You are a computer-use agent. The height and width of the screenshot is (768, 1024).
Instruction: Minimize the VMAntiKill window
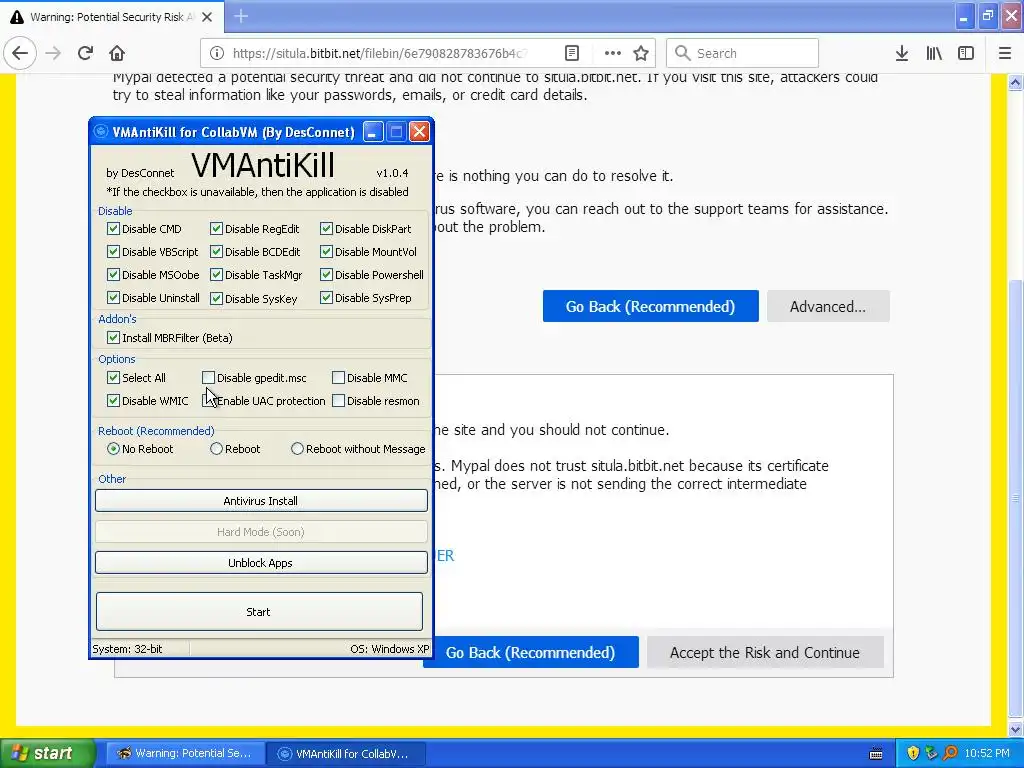coord(372,133)
